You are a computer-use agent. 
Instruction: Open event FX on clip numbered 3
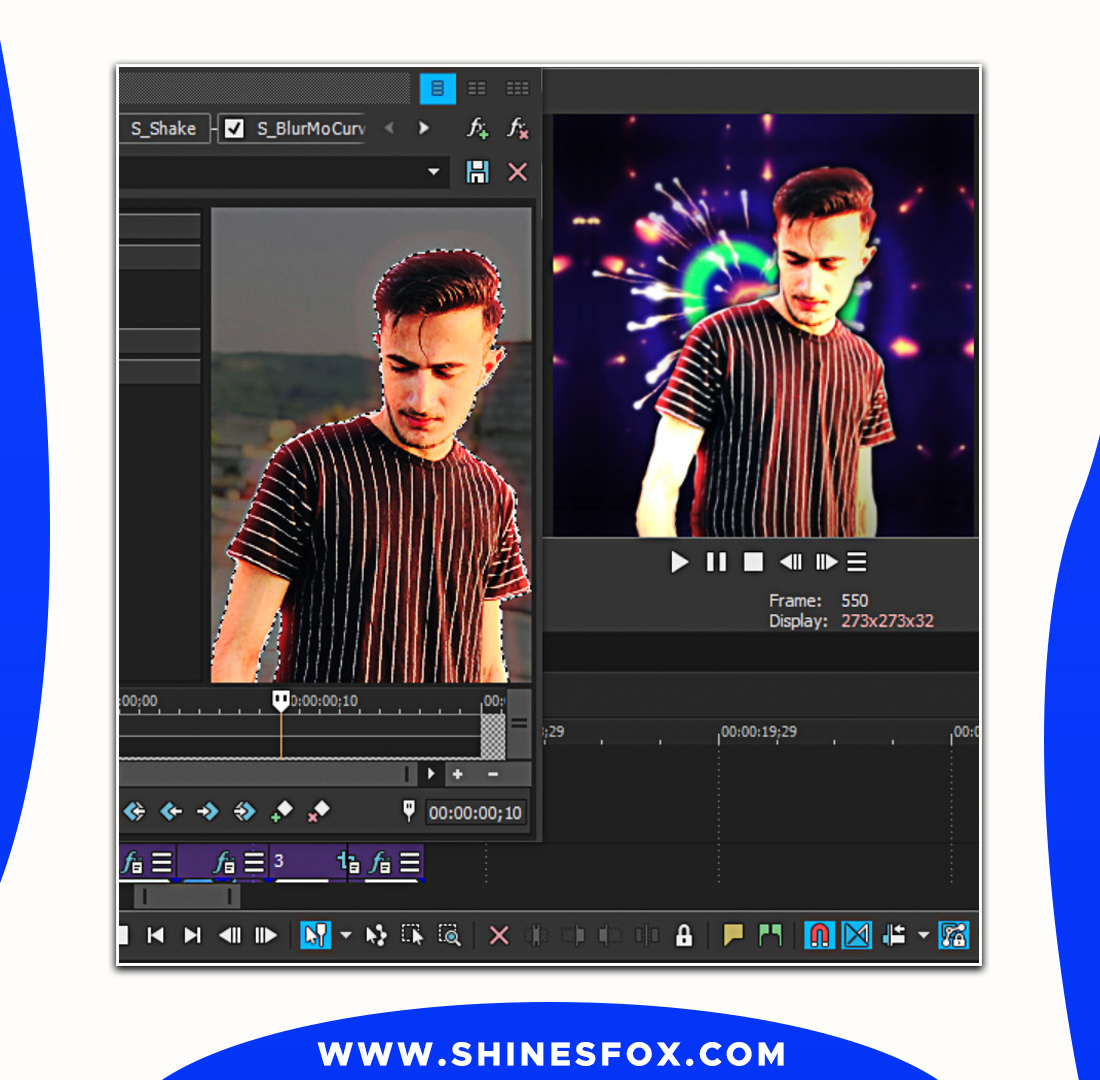380,862
